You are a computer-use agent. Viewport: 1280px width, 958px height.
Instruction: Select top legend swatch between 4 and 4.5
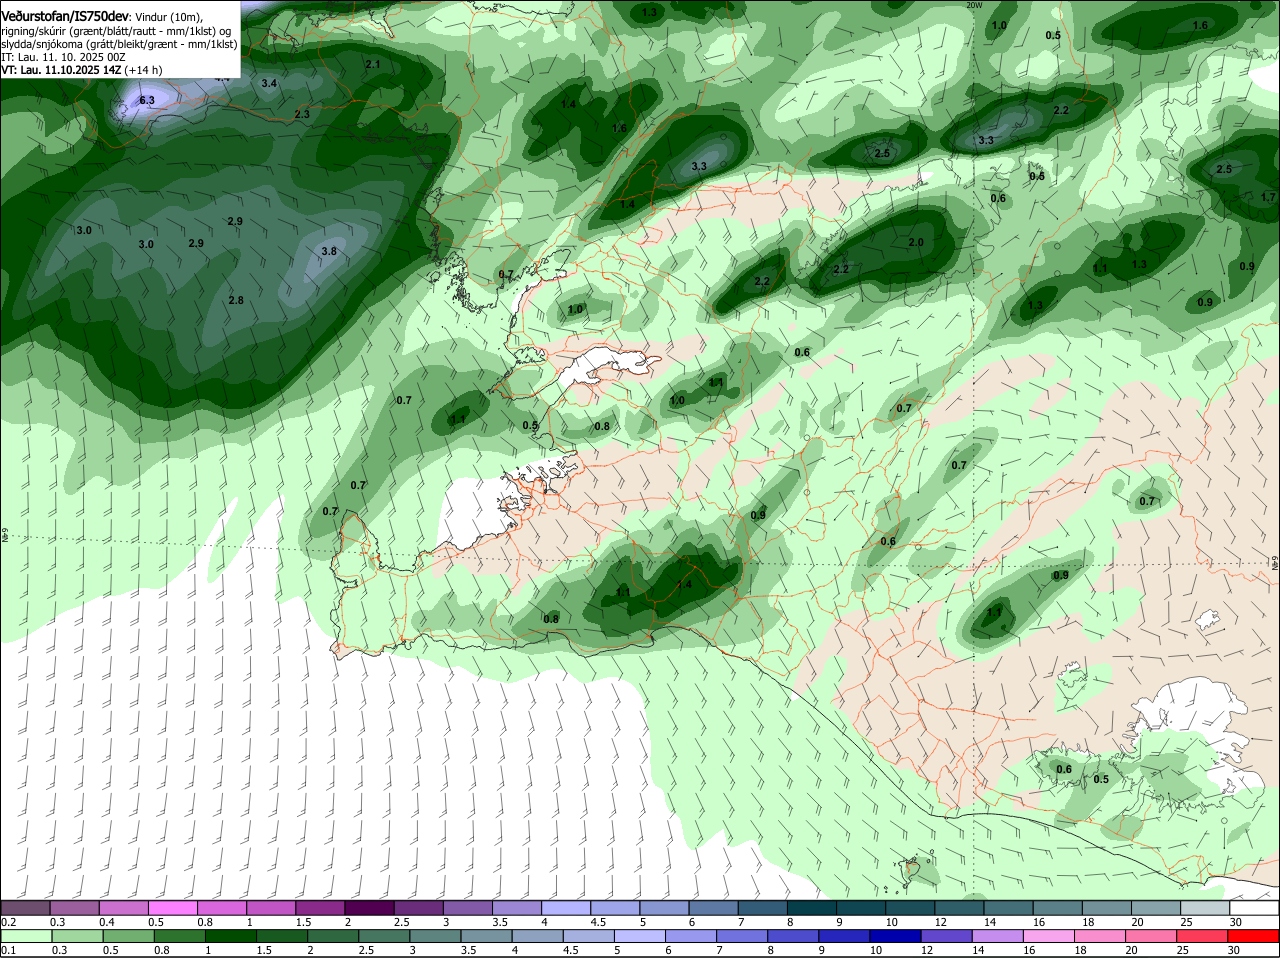coord(565,907)
